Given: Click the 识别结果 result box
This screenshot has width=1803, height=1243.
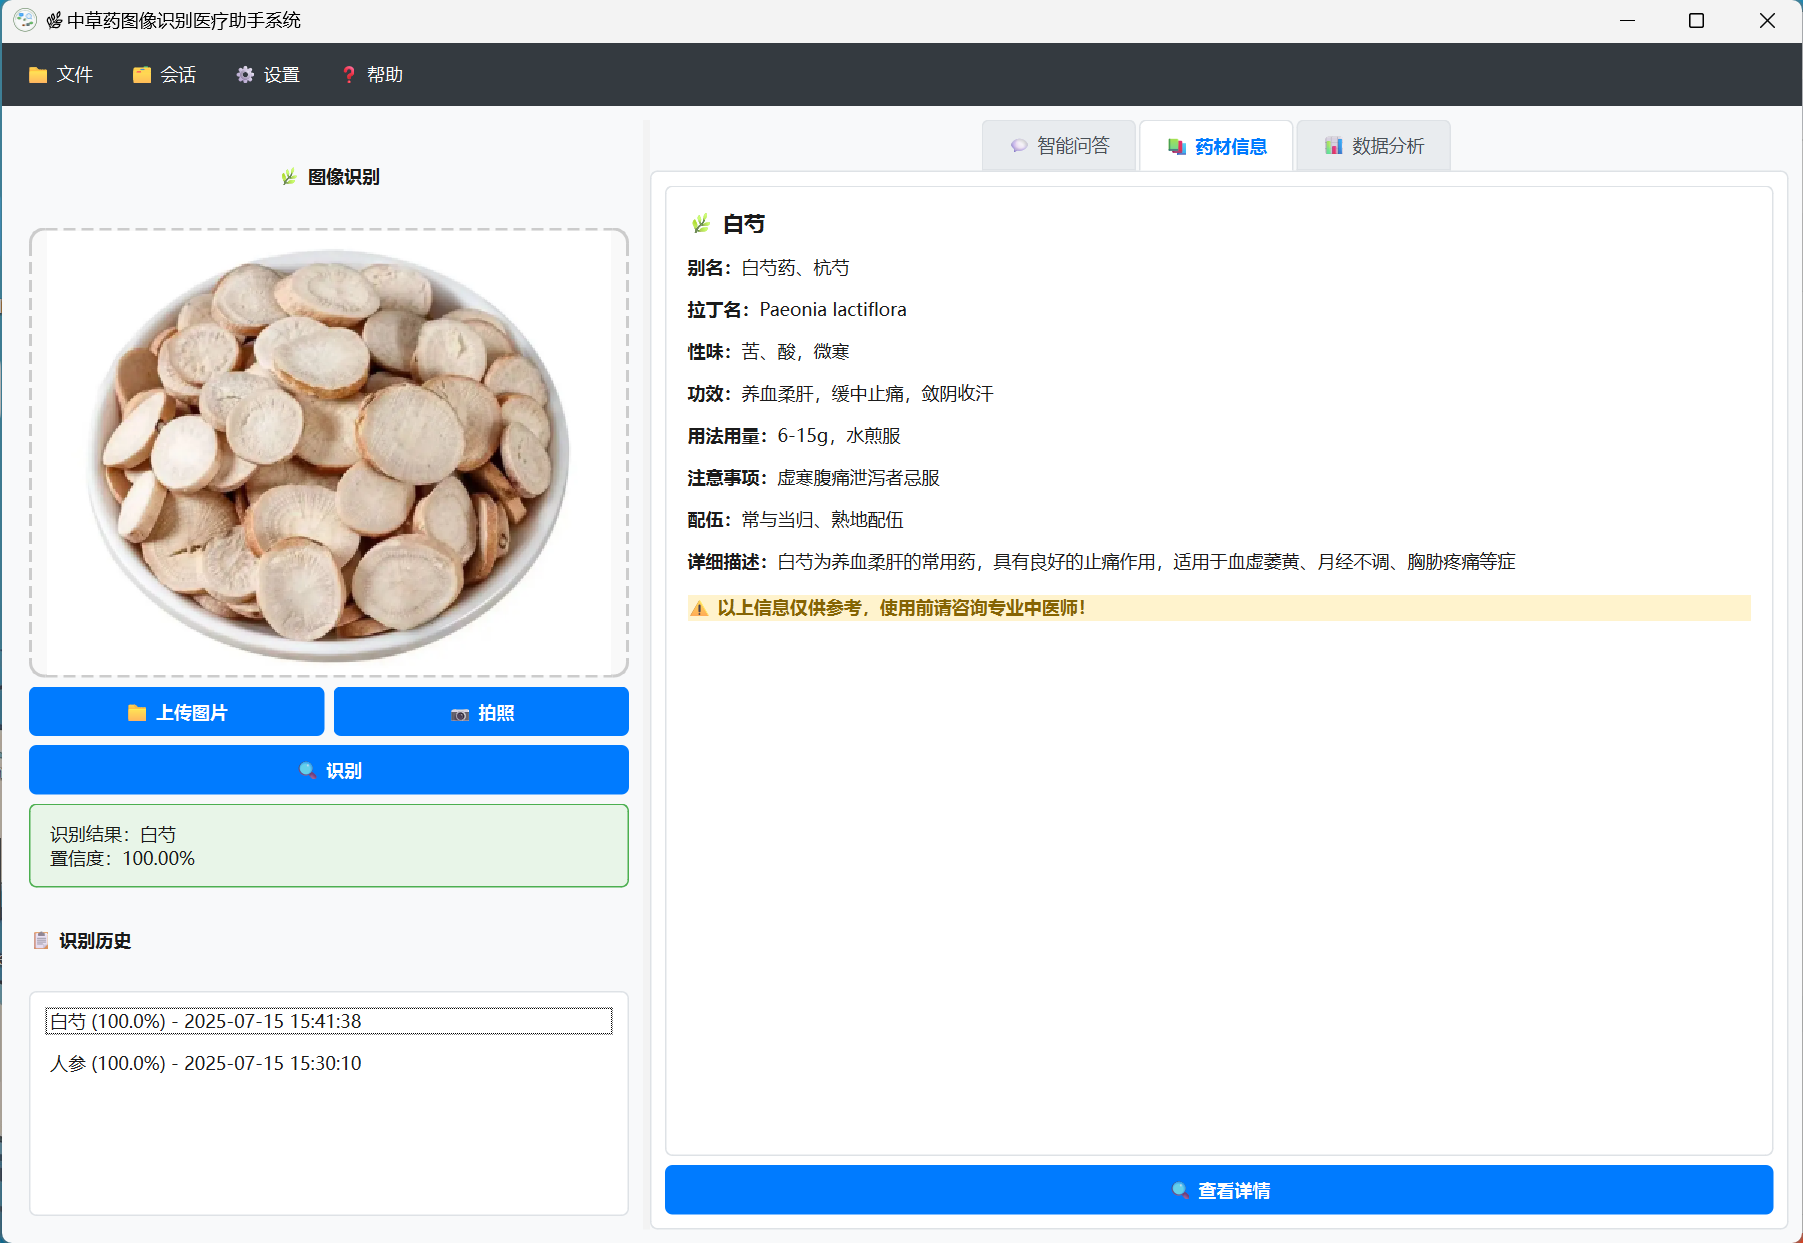Looking at the screenshot, I should tap(329, 846).
